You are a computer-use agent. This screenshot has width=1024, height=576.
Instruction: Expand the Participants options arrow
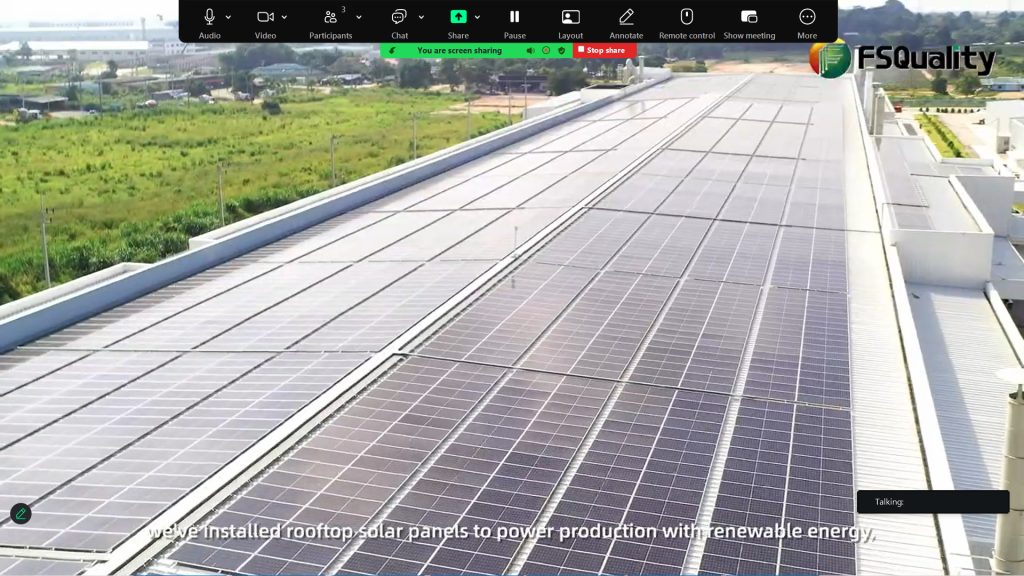click(x=359, y=17)
